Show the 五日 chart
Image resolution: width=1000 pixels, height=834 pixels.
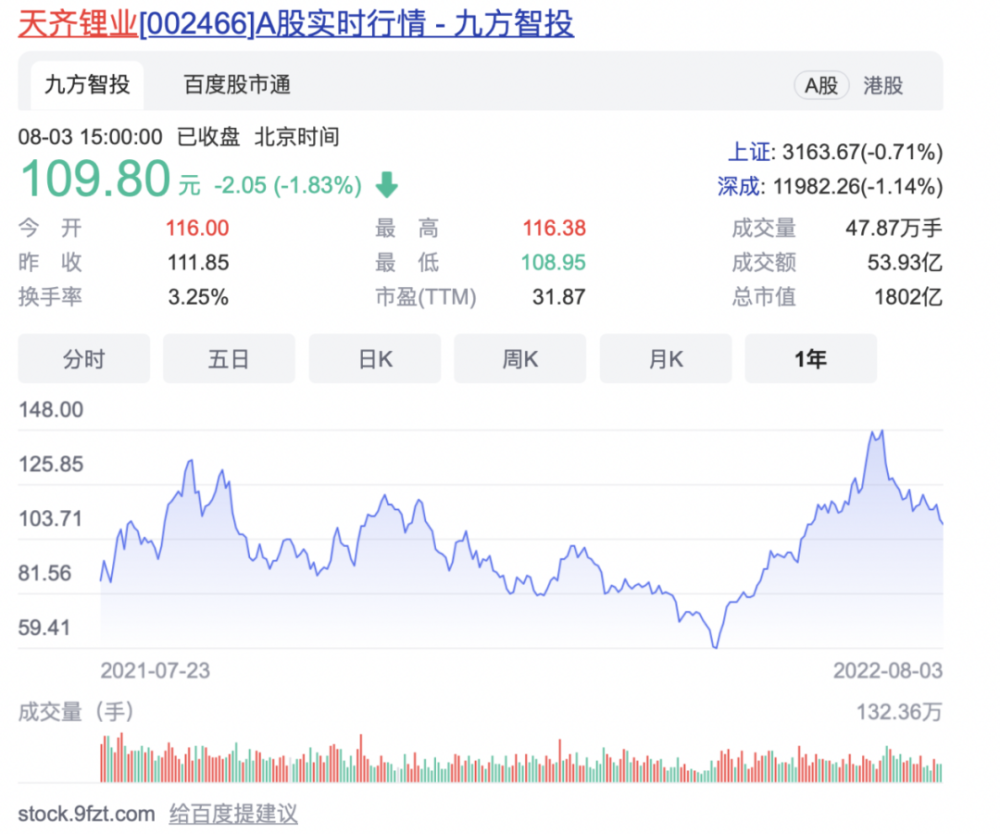pyautogui.click(x=229, y=359)
